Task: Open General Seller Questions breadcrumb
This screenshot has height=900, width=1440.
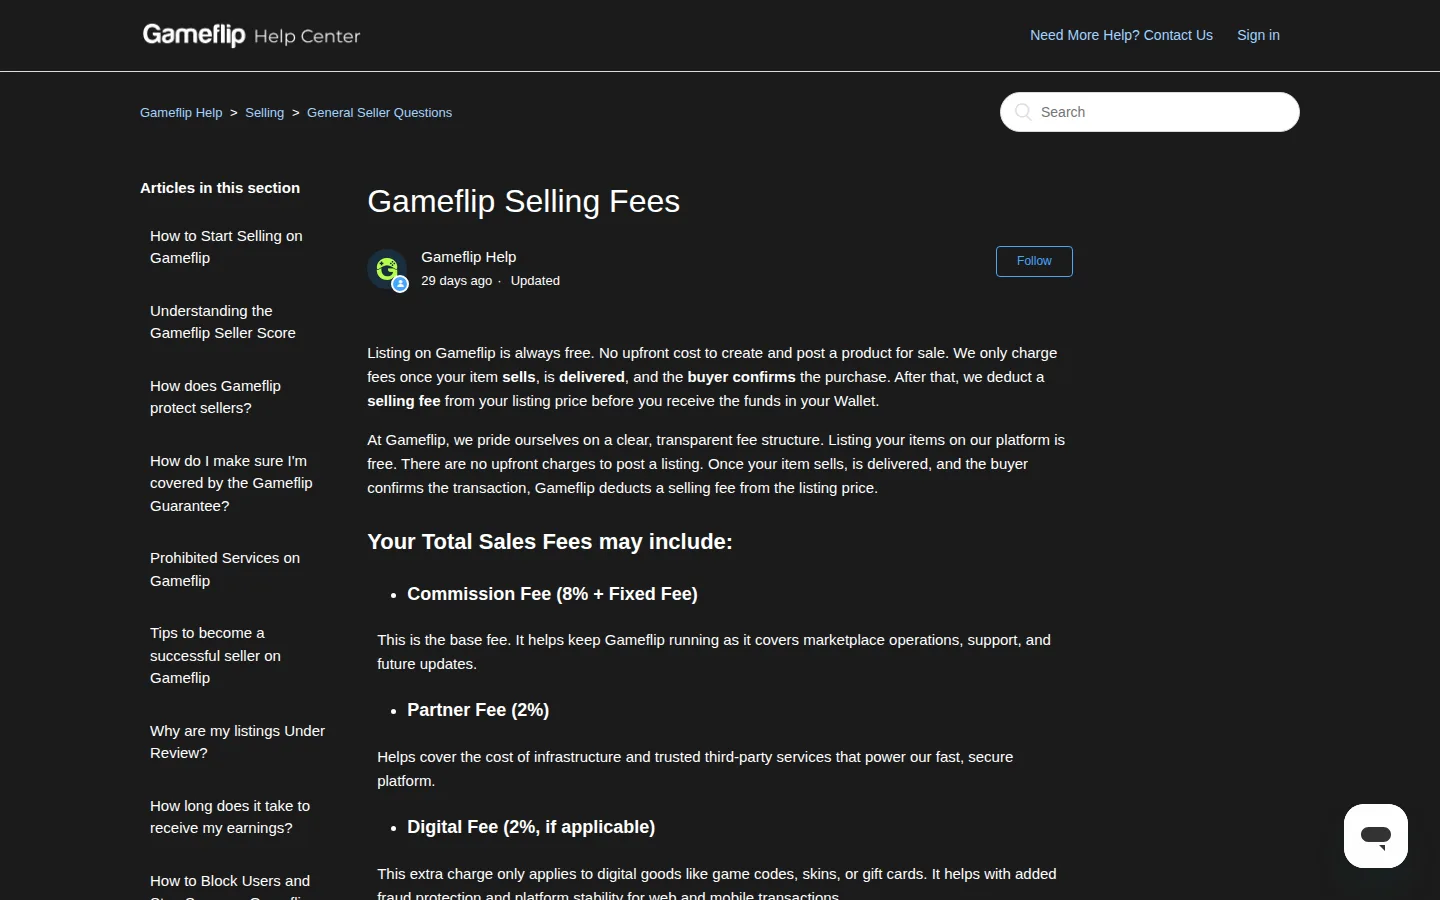Action: click(x=379, y=113)
